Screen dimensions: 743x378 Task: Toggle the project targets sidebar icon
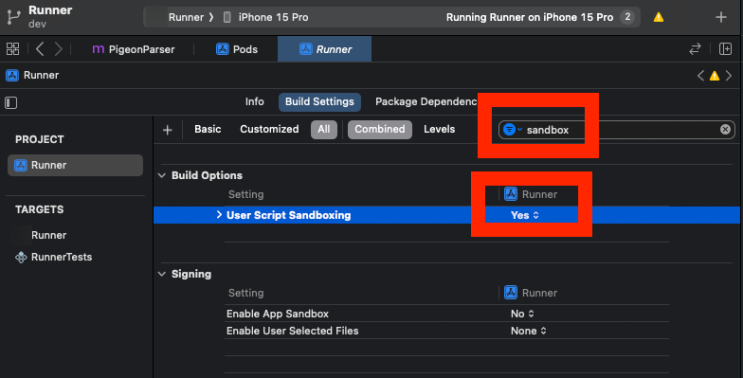coord(11,103)
